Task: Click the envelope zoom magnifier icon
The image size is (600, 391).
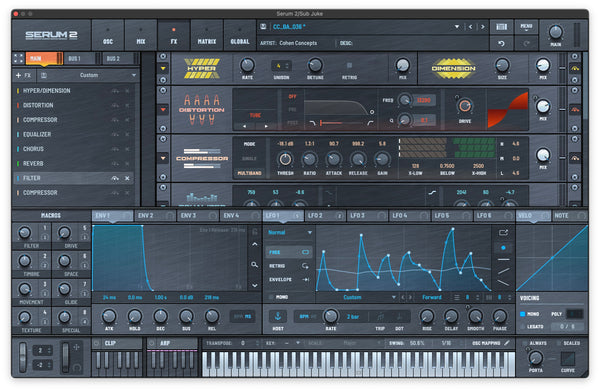Action: click(254, 265)
